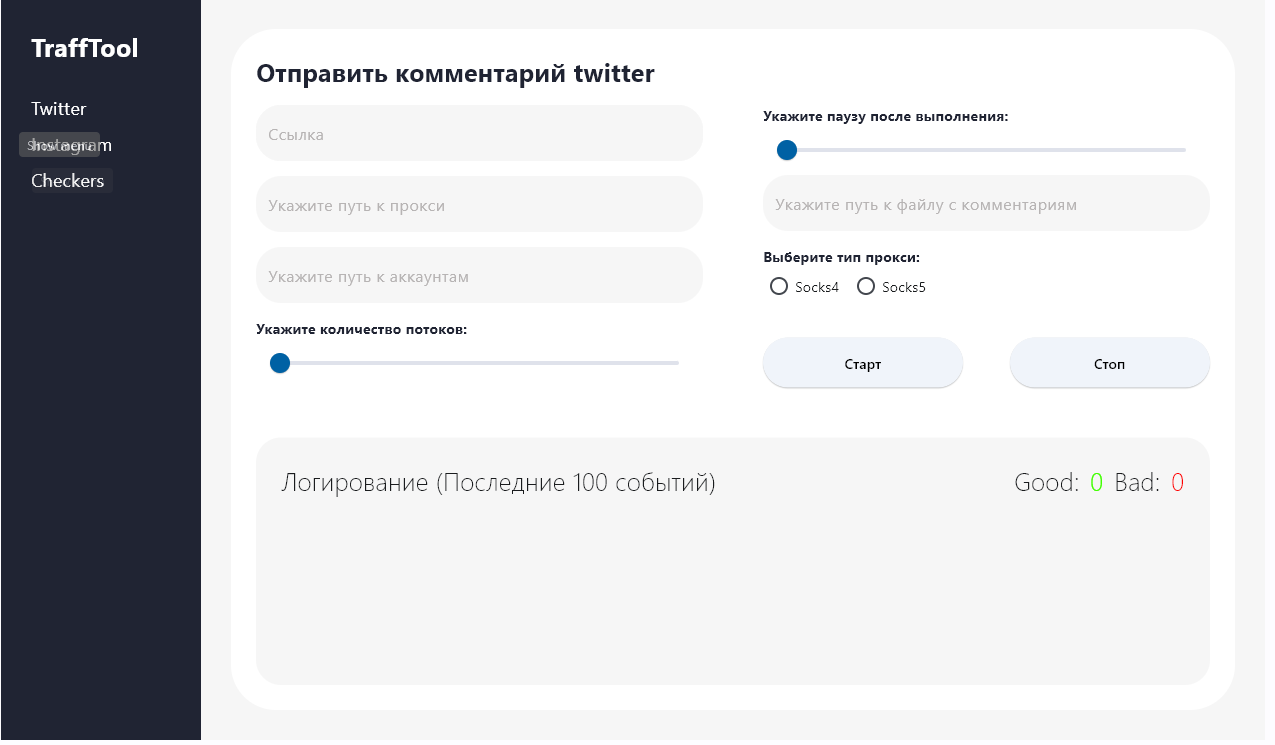Open the Twitter section in the sidebar
This screenshot has height=745, width=1275.
coord(59,109)
